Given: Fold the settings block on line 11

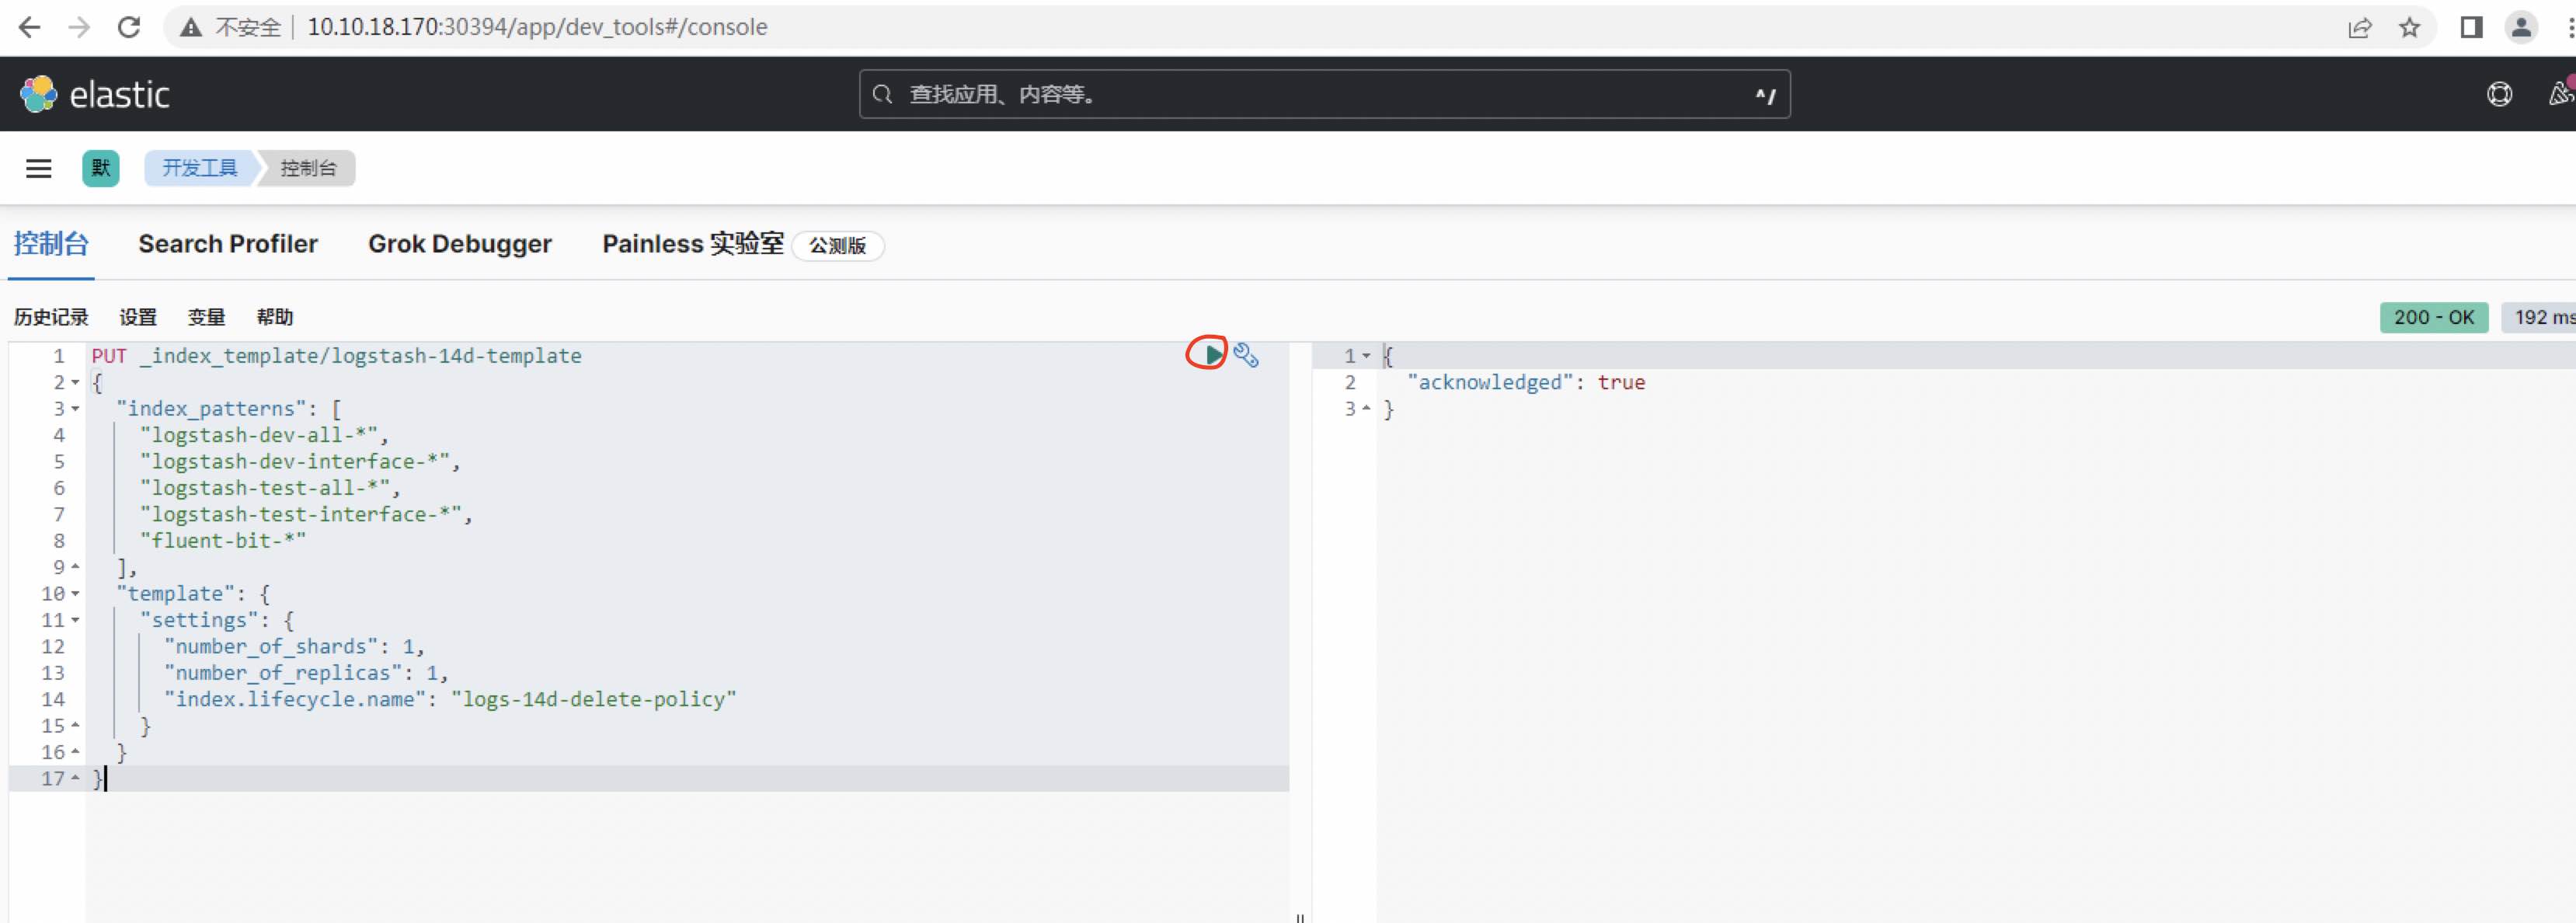Looking at the screenshot, I should 75,620.
